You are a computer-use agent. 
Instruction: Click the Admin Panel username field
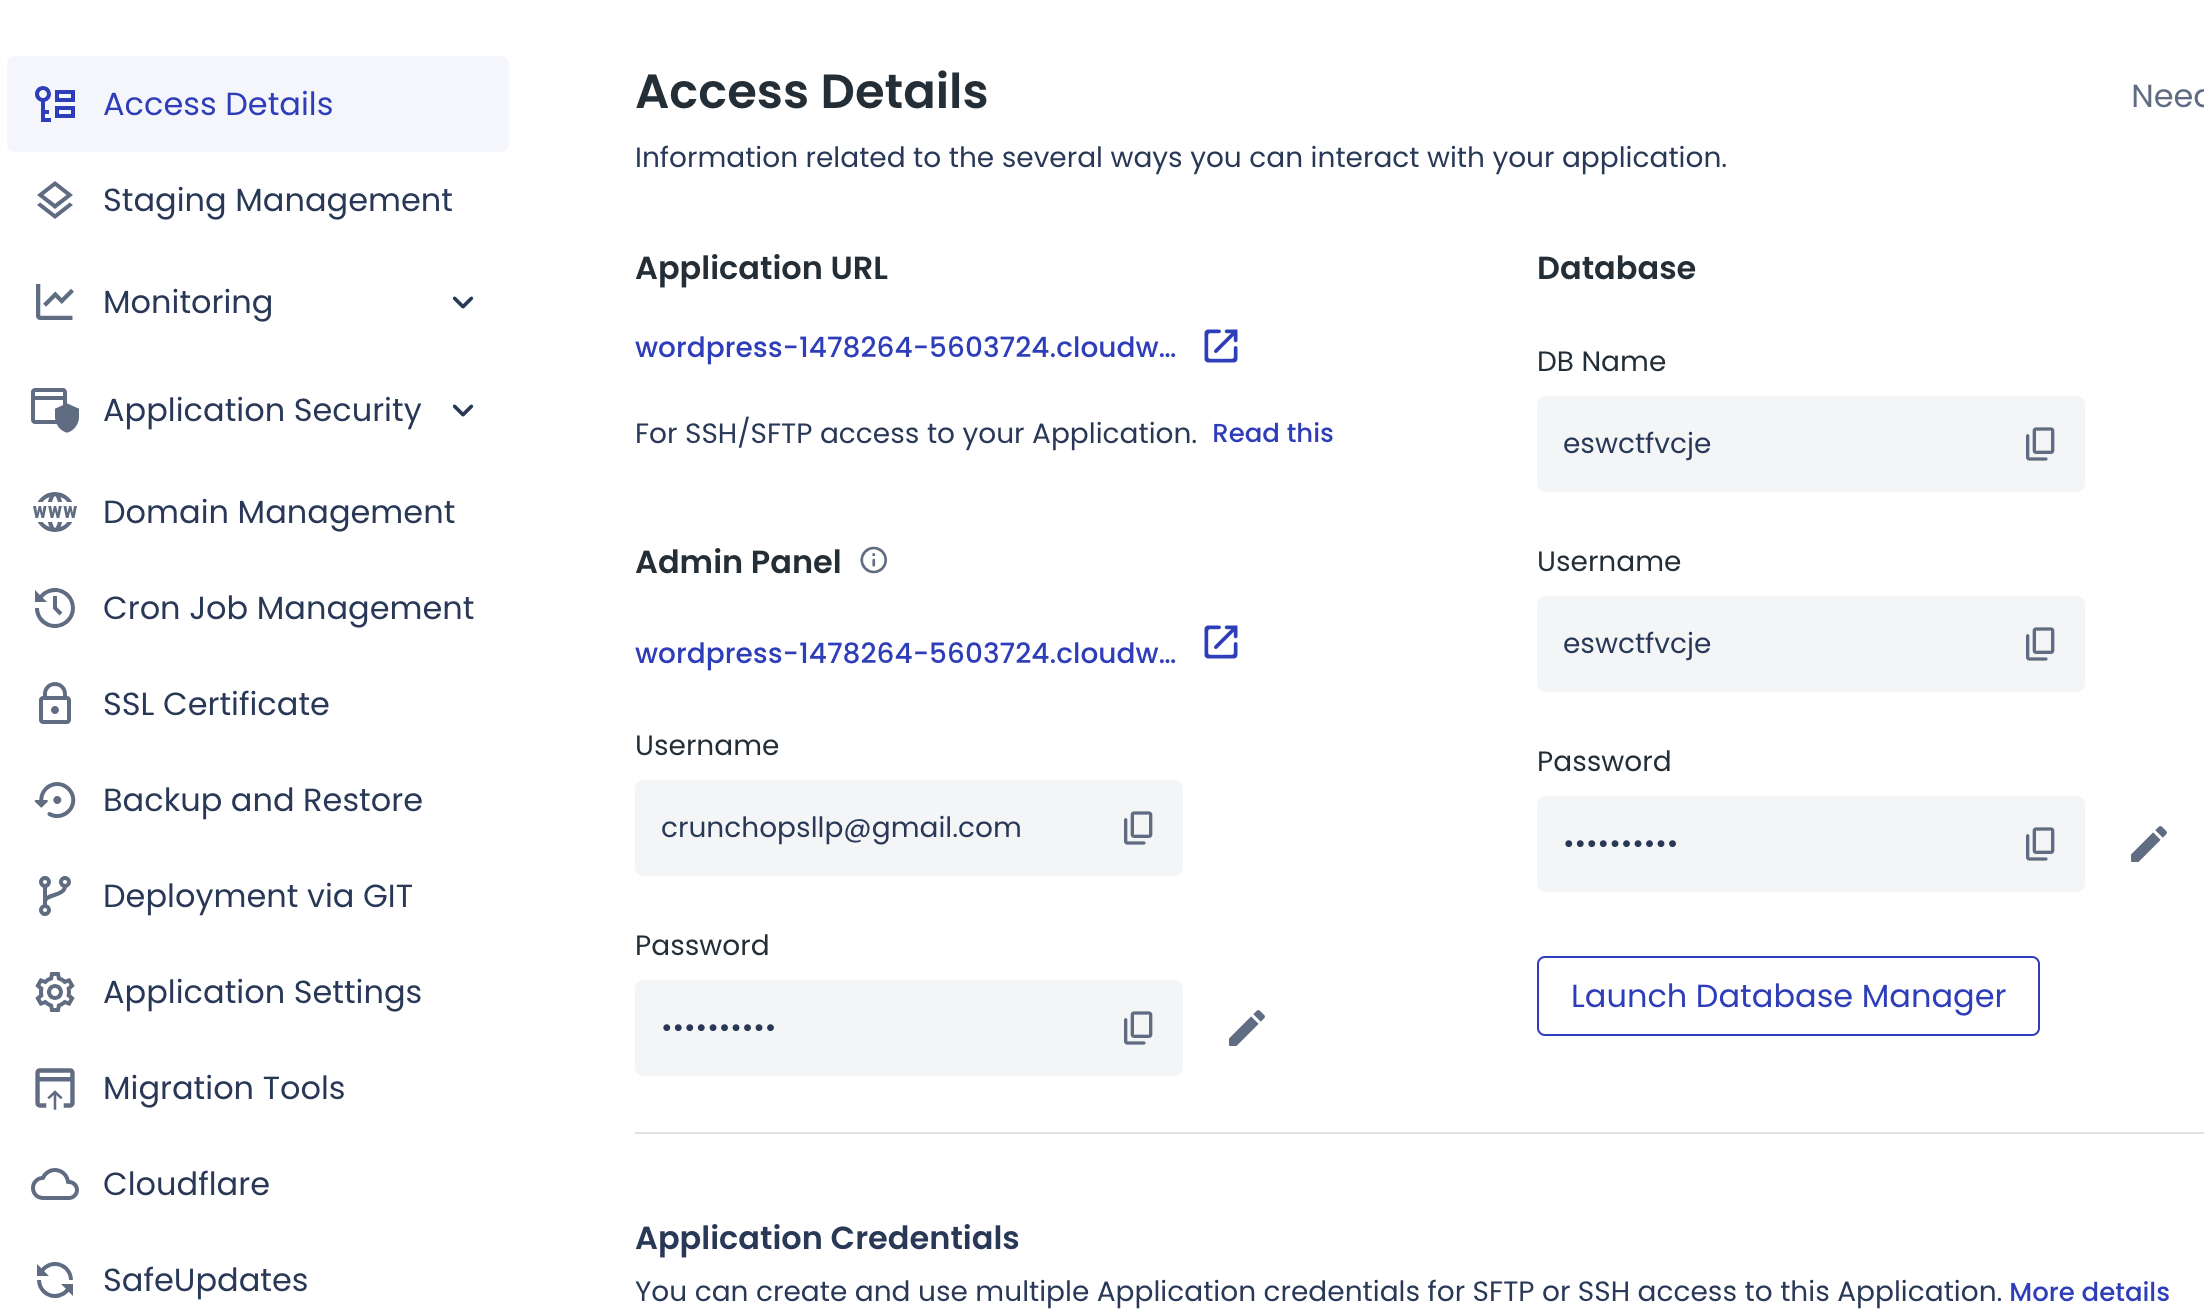coord(860,828)
